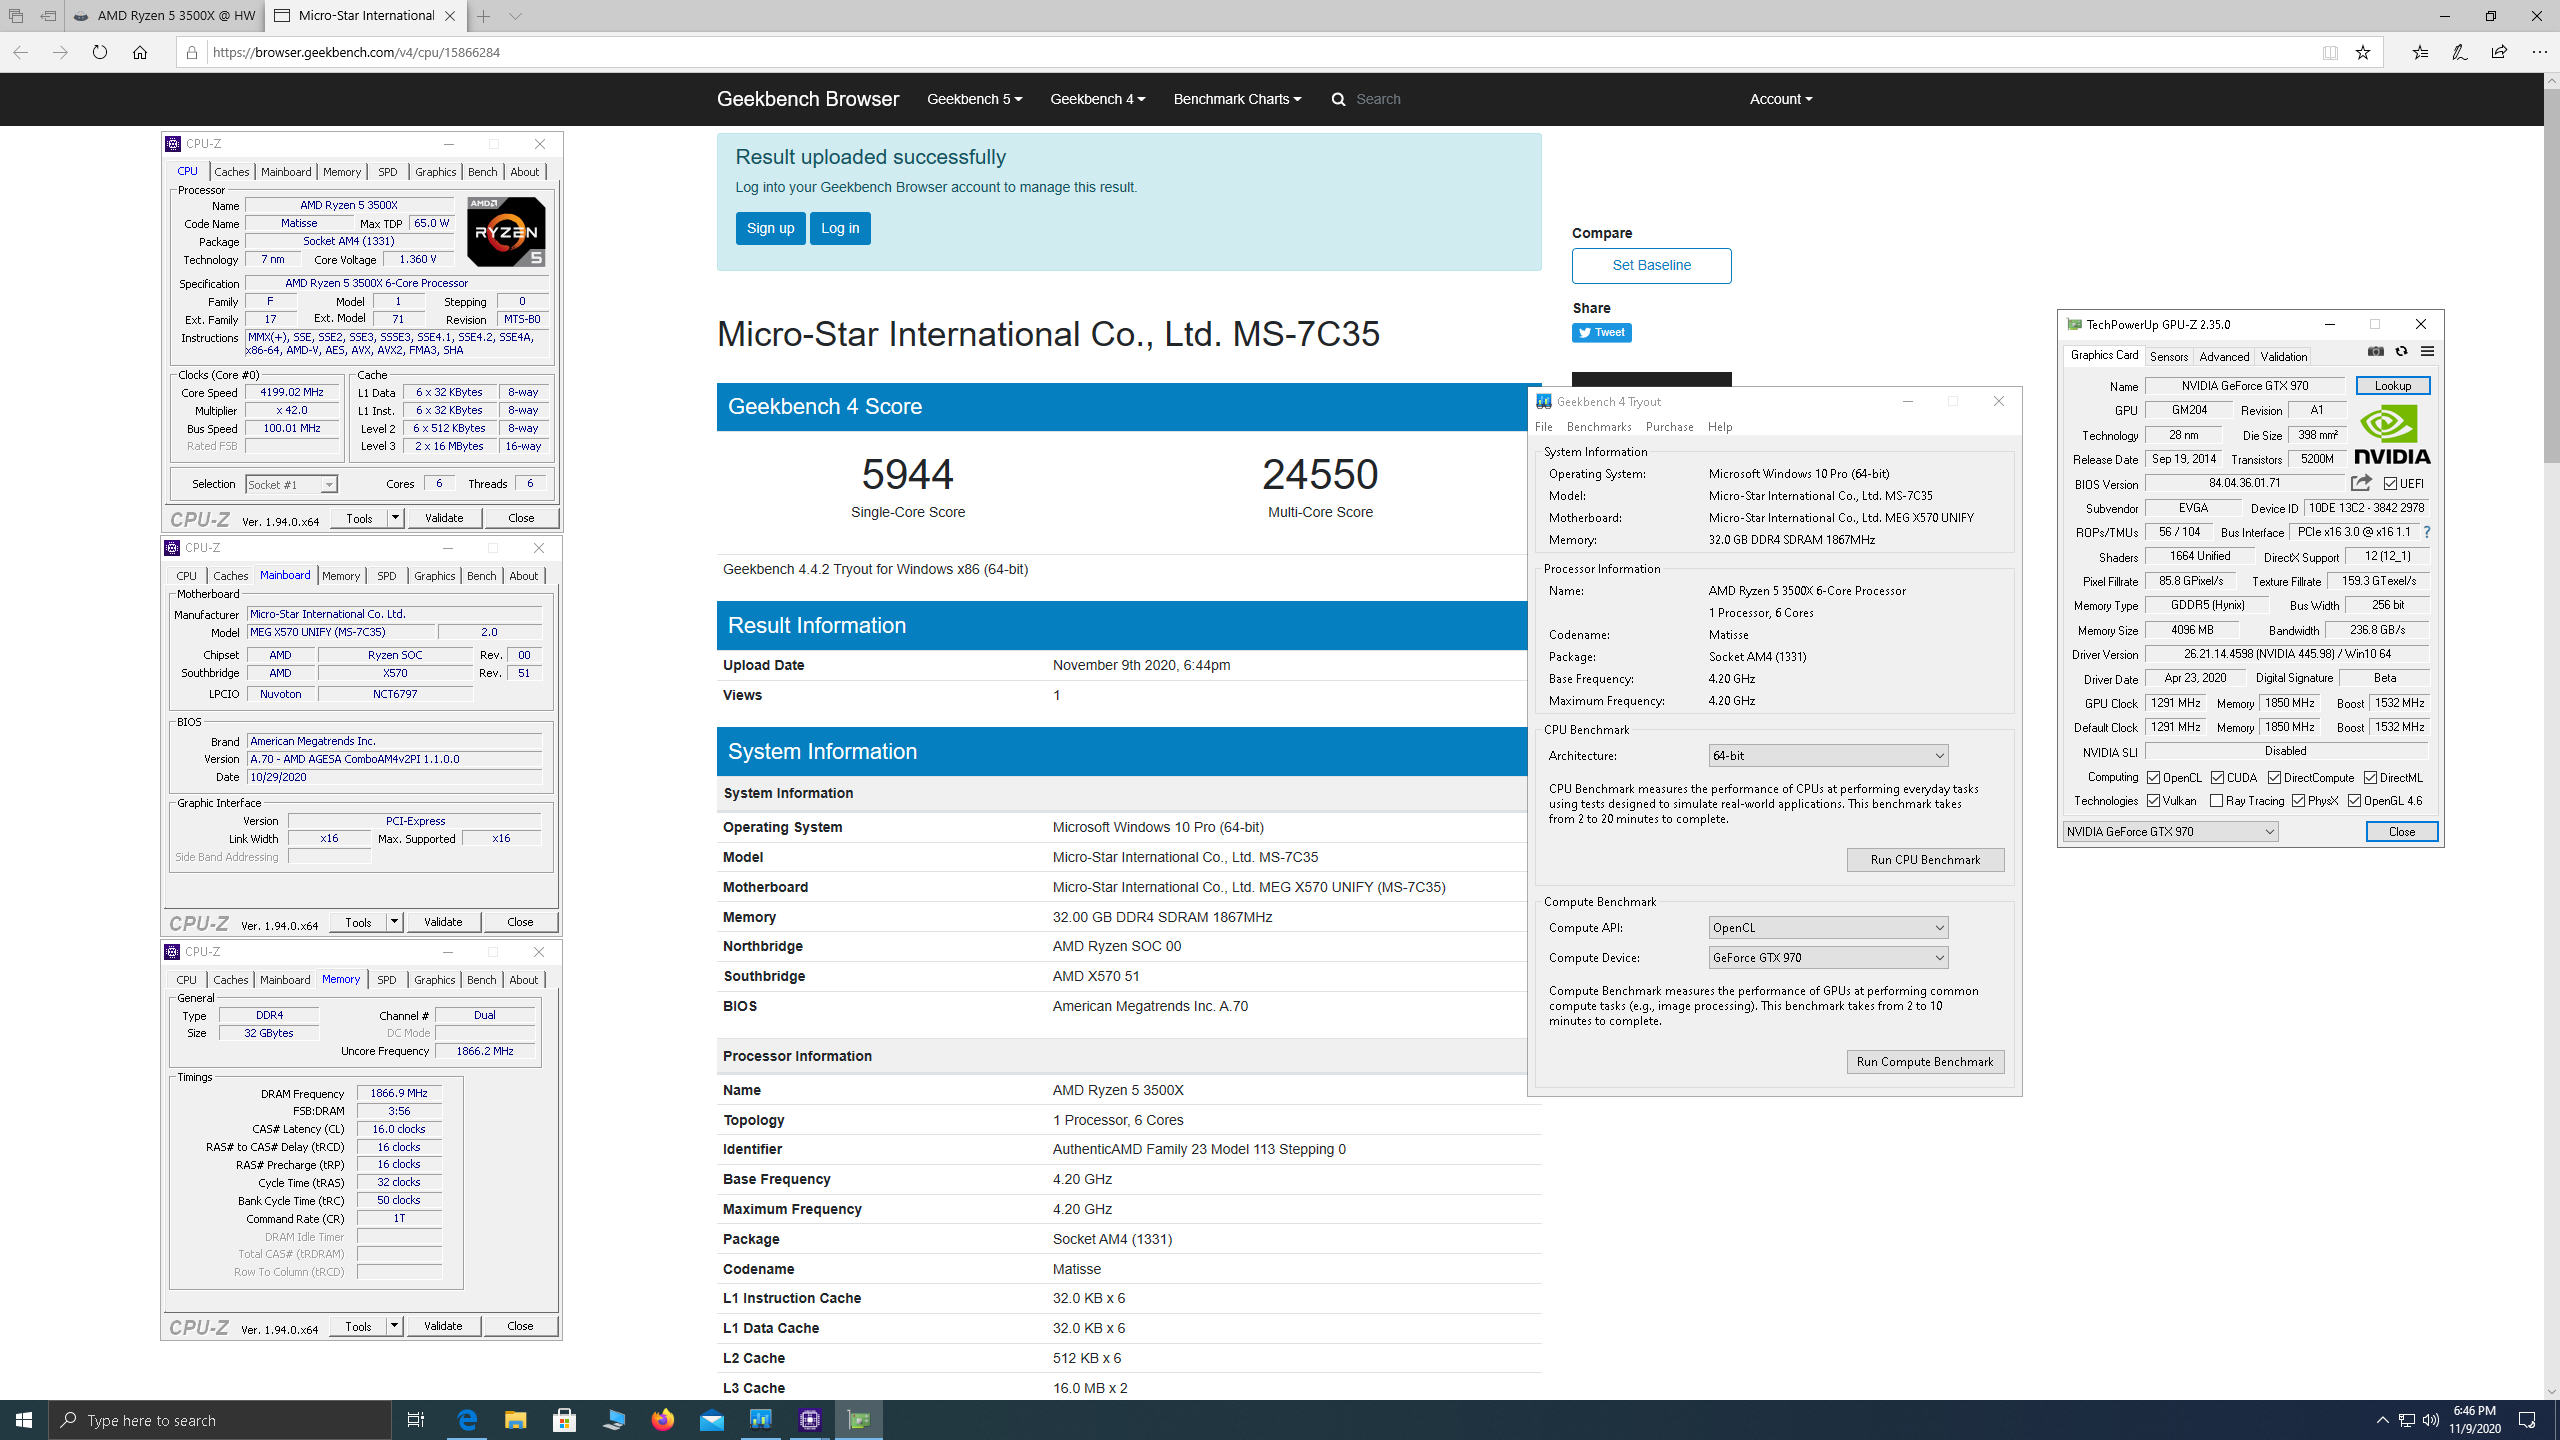
Task: Open CPU-Z icon on the taskbar
Action: coord(810,1420)
